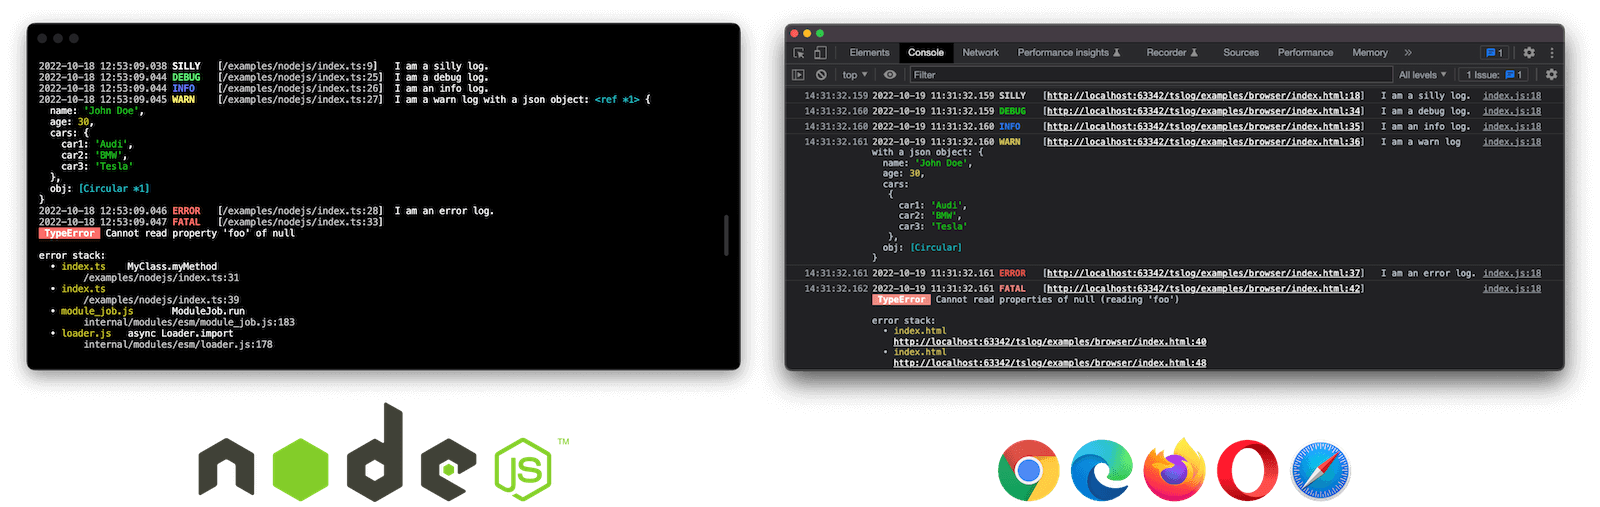Open the index.html:36 link in the WARN log
Viewport: 1600px width, 507px height.
pos(1203,142)
